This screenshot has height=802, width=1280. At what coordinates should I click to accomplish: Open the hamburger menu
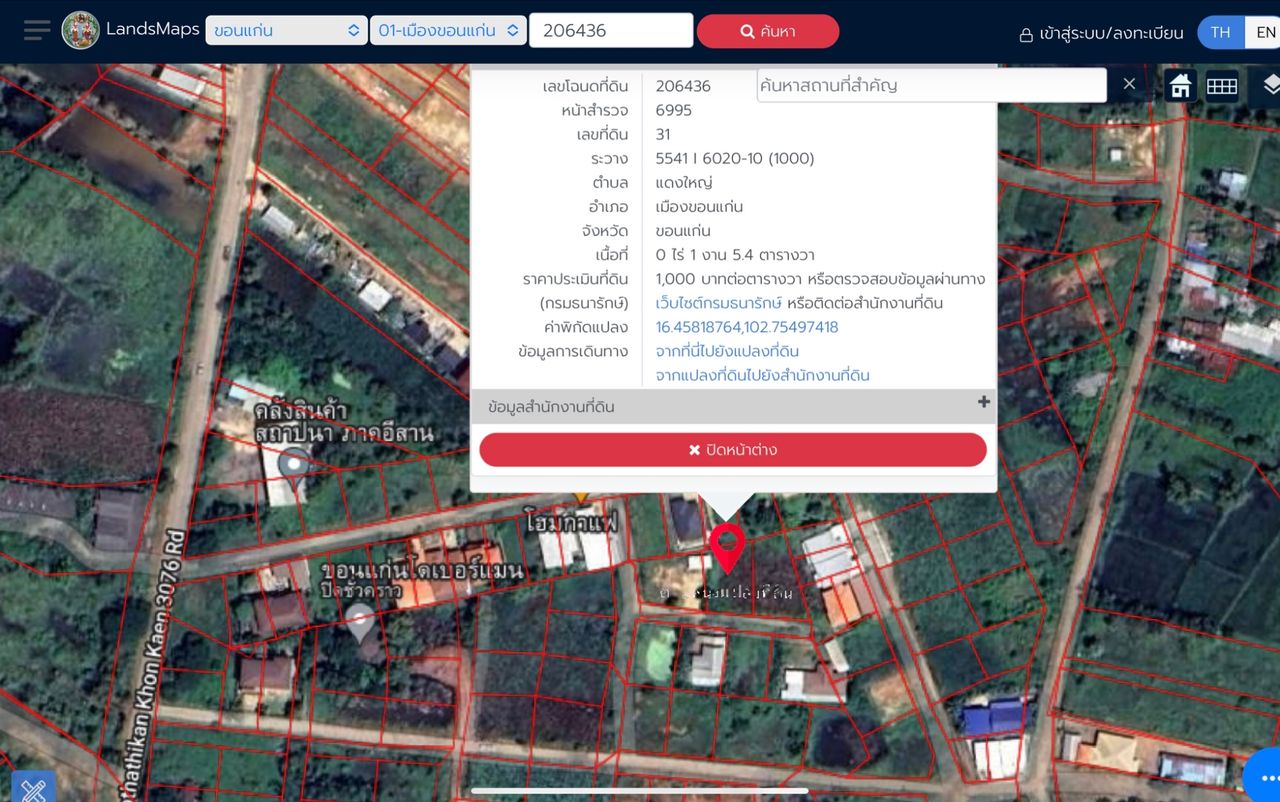click(x=37, y=30)
